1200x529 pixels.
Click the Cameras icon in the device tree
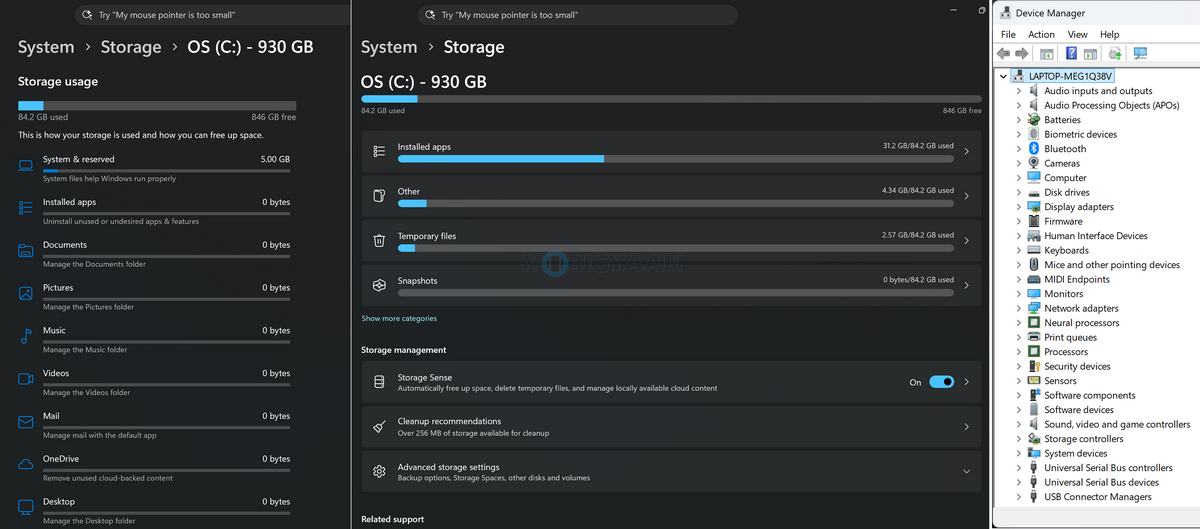click(x=1034, y=163)
